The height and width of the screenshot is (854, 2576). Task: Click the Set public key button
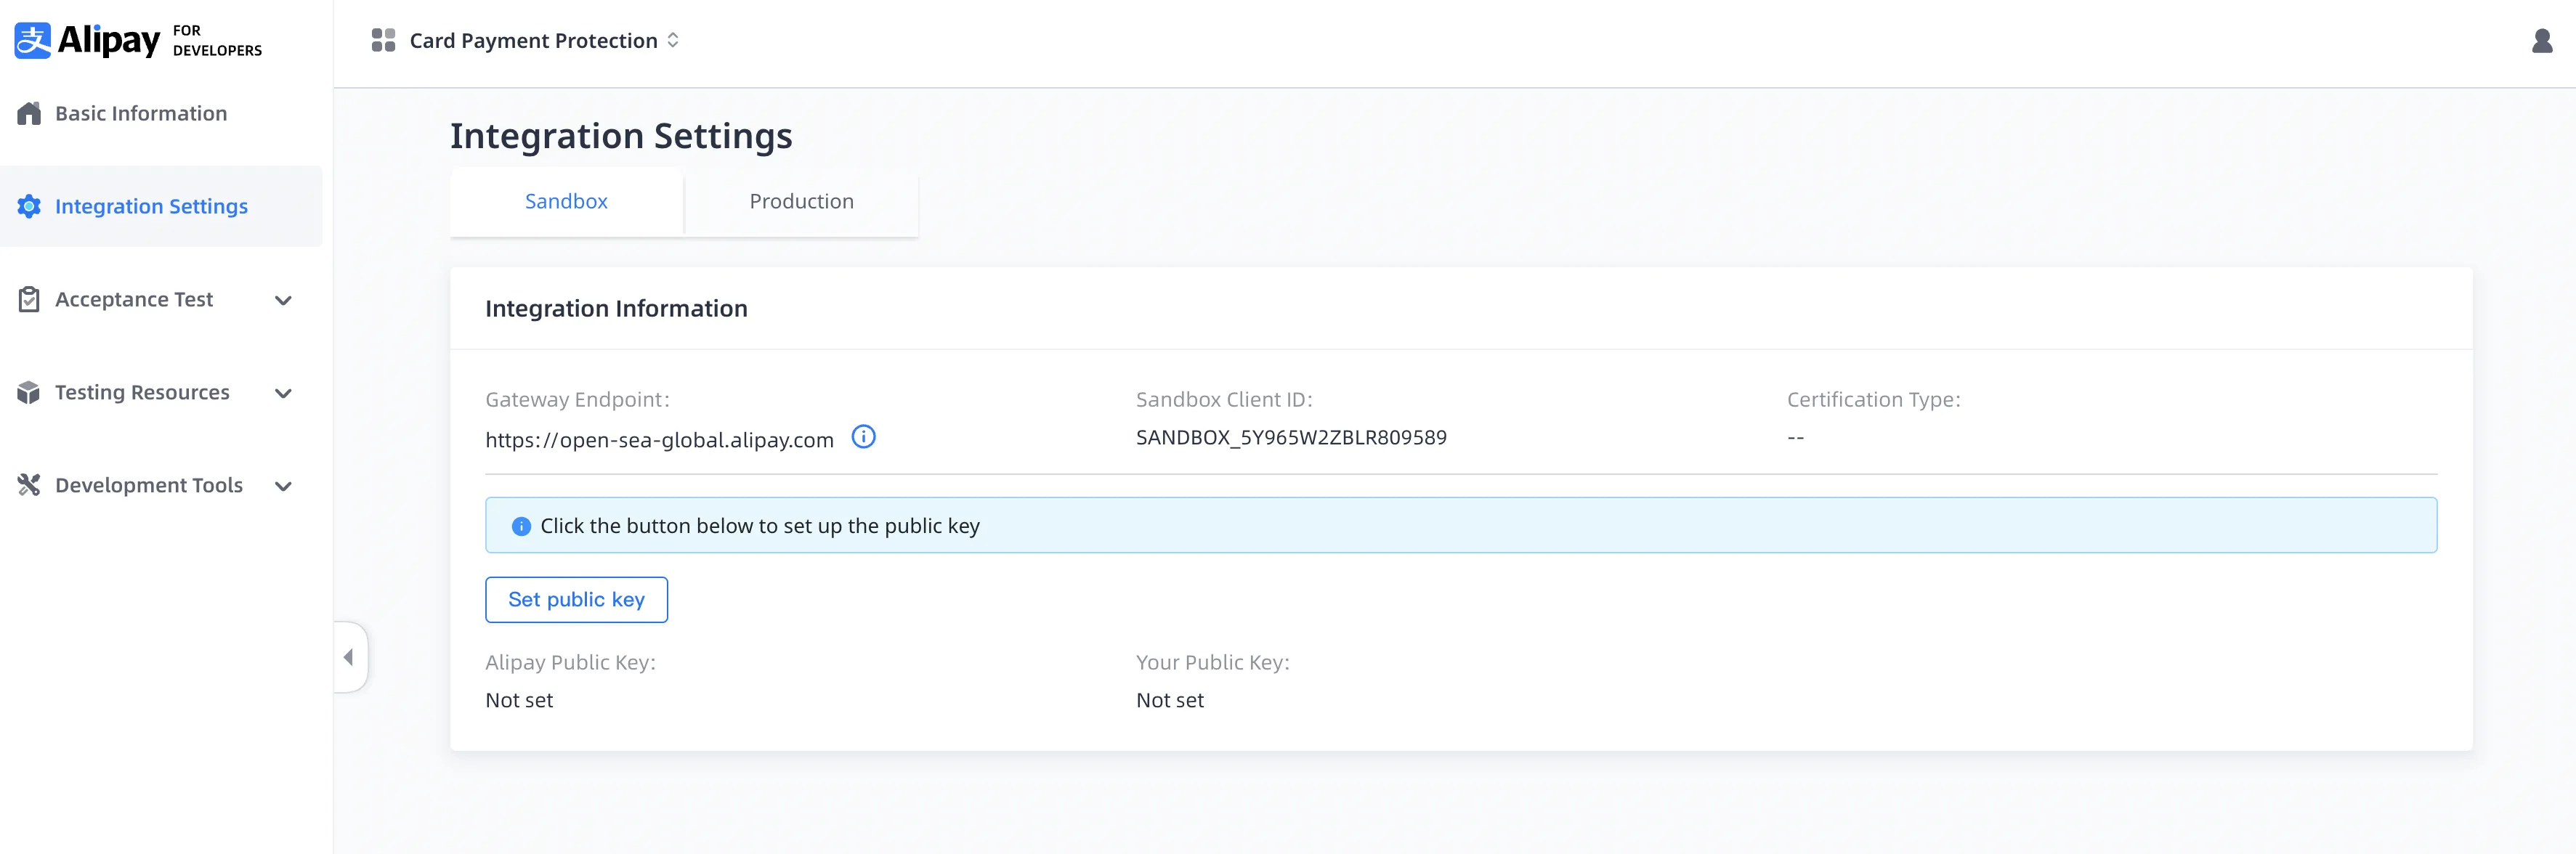[x=576, y=600]
